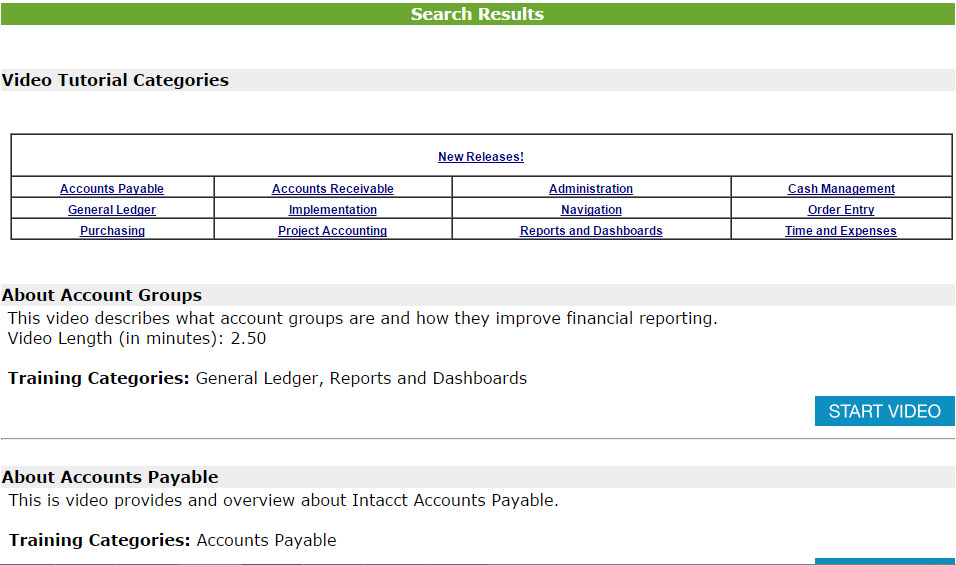
Task: Open Accounts Payable category link
Action: pyautogui.click(x=112, y=189)
